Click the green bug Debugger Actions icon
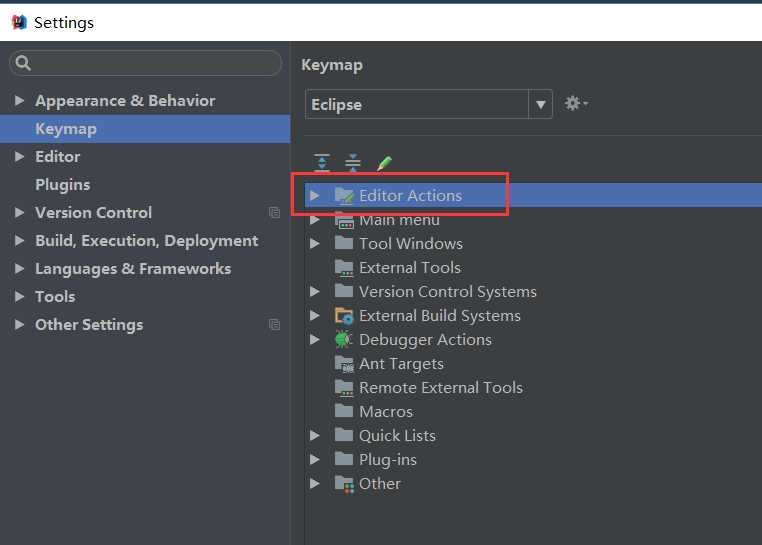This screenshot has width=762, height=545. point(344,339)
